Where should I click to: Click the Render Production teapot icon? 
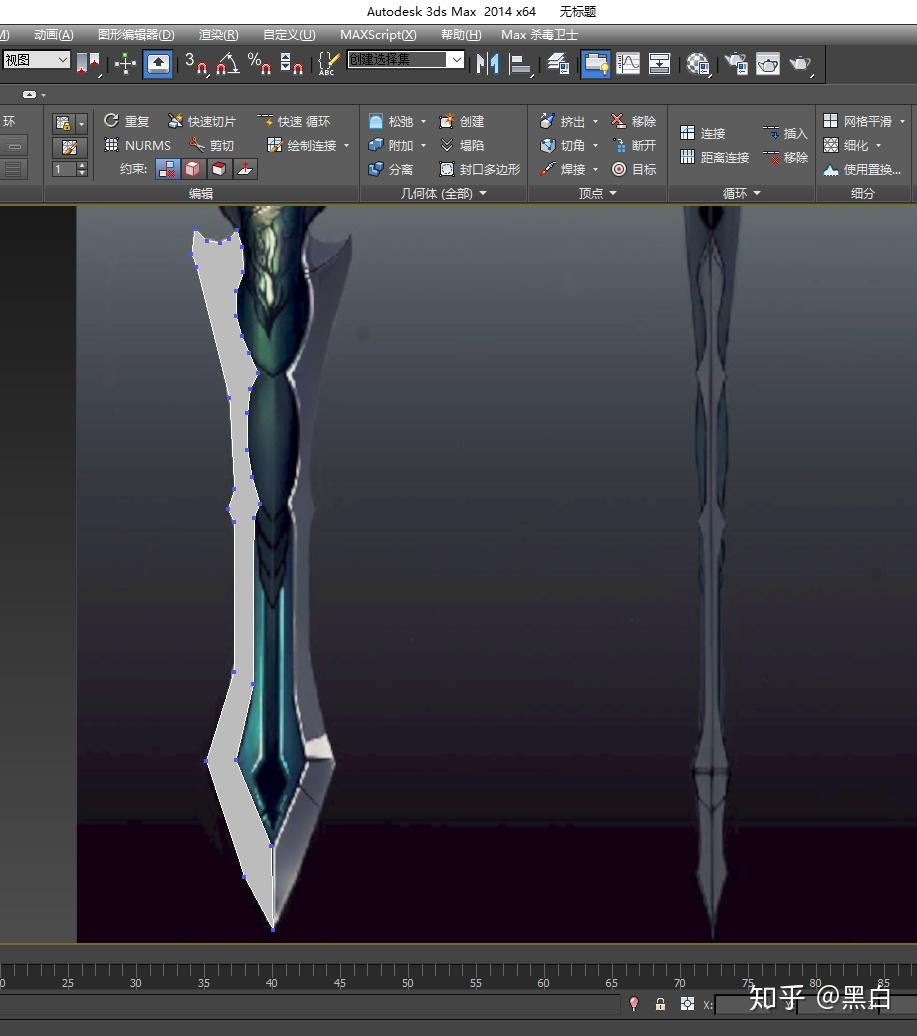(800, 63)
